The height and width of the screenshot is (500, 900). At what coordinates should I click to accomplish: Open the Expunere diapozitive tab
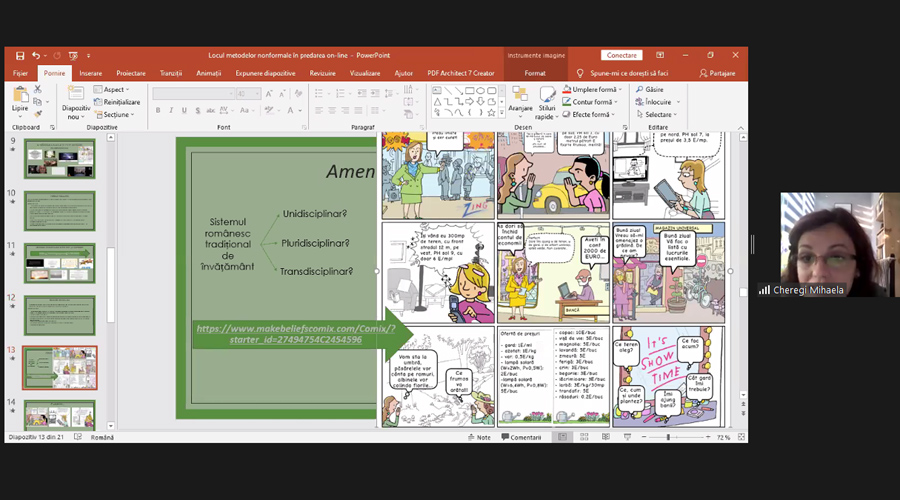point(265,73)
